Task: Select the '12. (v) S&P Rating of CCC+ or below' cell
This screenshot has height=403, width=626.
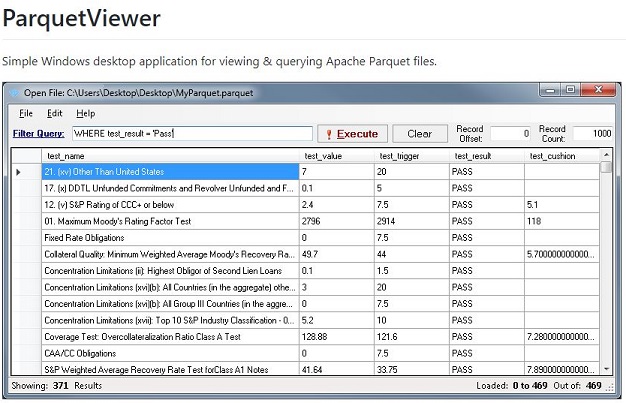Action: pyautogui.click(x=170, y=205)
